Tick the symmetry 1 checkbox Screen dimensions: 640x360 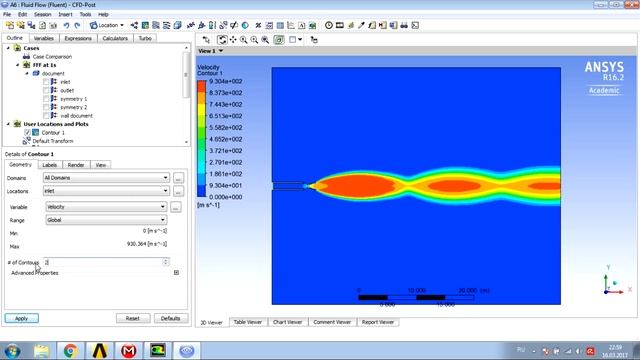click(46, 99)
